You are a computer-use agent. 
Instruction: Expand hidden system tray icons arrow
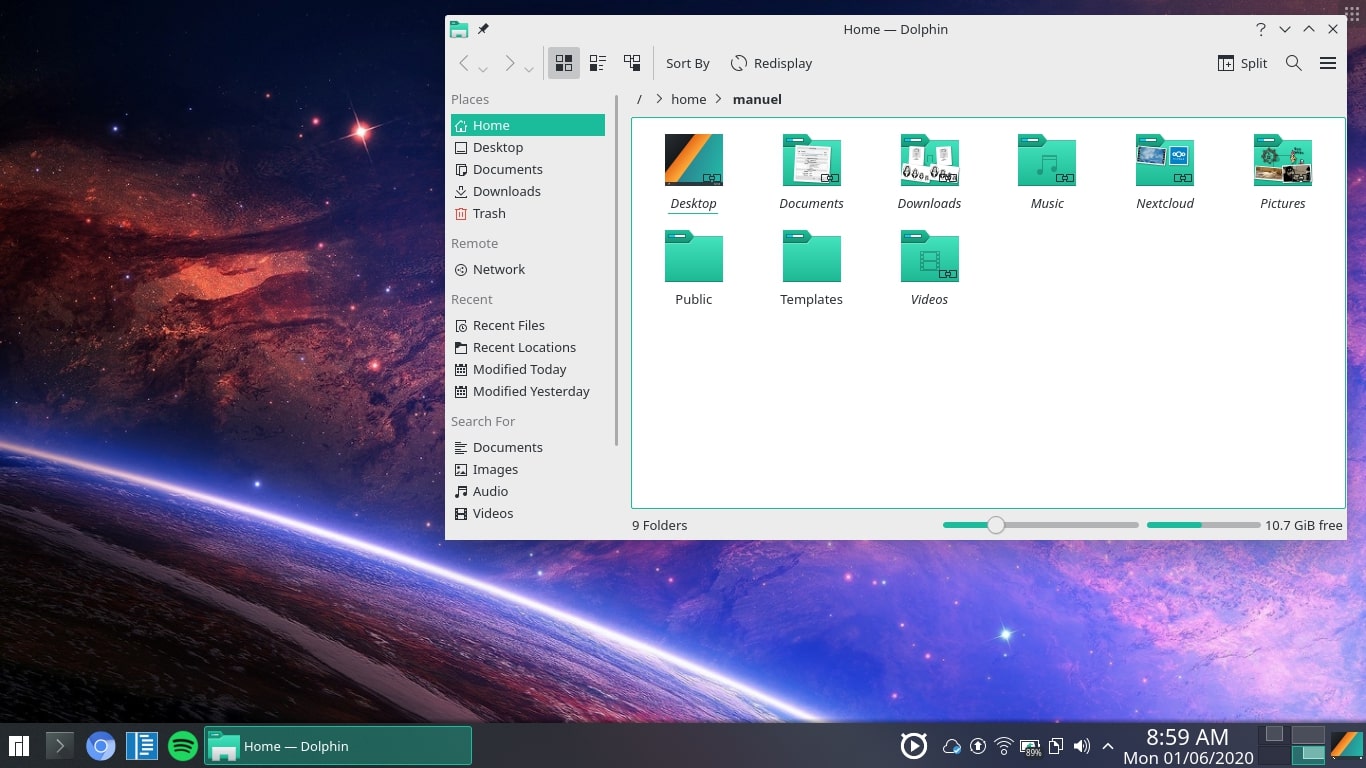(x=1107, y=746)
